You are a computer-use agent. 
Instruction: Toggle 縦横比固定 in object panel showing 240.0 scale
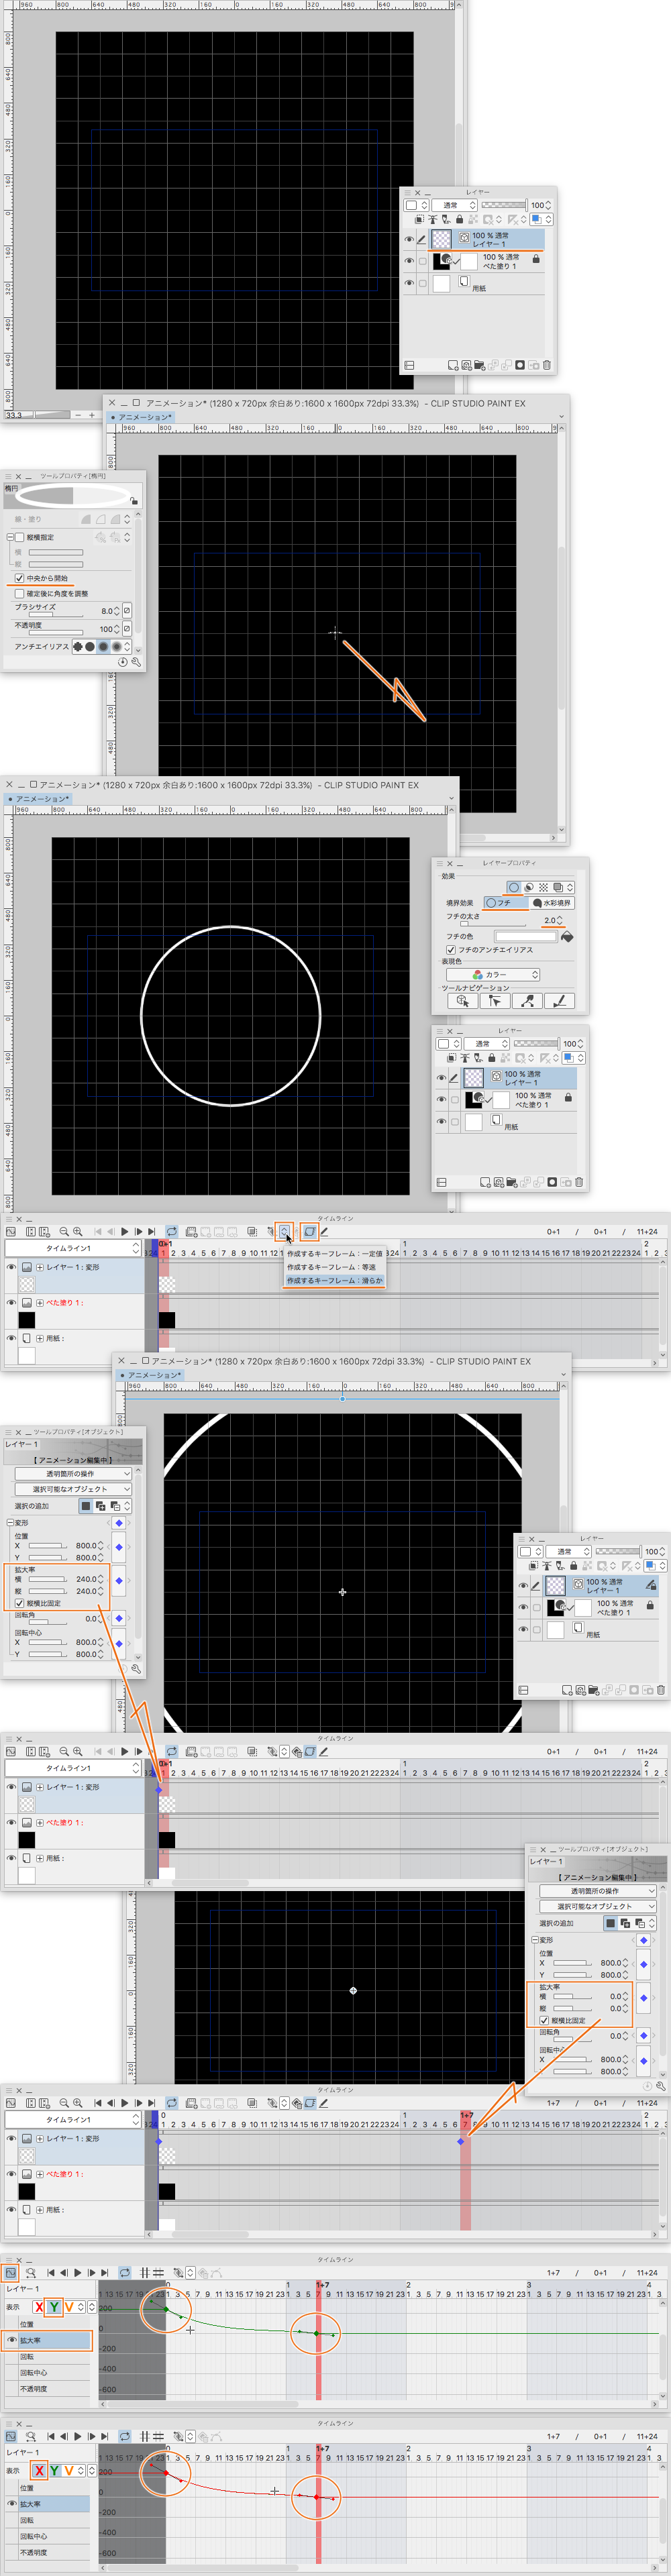19,1603
